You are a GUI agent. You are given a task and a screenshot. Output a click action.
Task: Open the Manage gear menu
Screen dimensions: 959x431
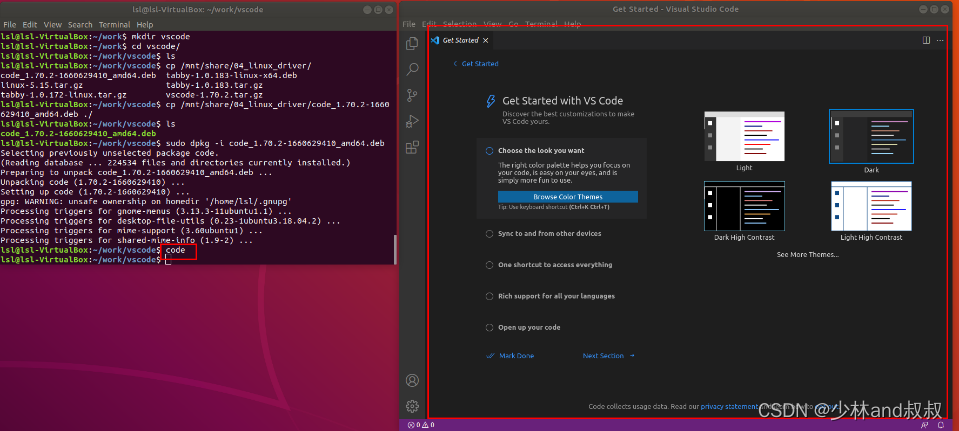click(x=412, y=406)
